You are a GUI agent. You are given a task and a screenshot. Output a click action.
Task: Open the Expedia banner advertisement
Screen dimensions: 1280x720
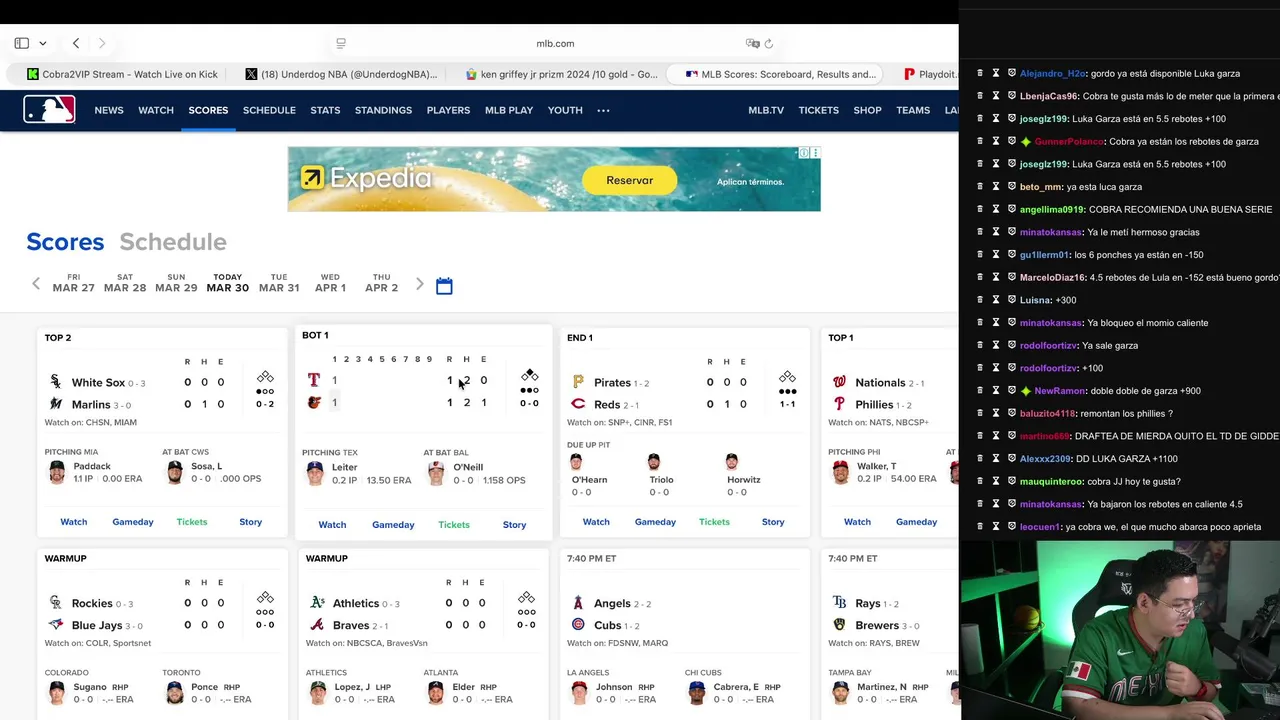tap(554, 179)
